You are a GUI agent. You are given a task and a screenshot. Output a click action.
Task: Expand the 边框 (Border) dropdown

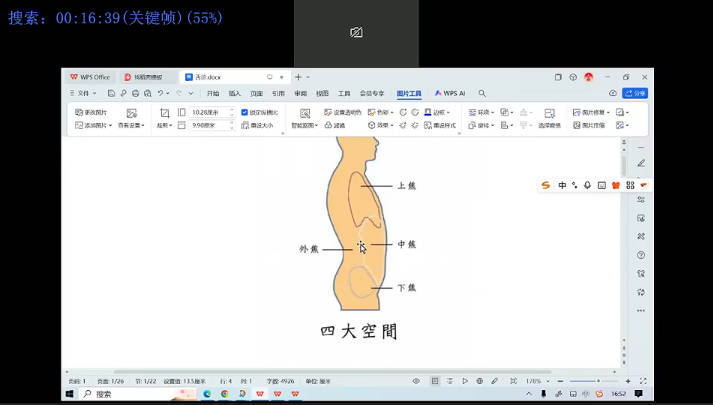(437, 113)
